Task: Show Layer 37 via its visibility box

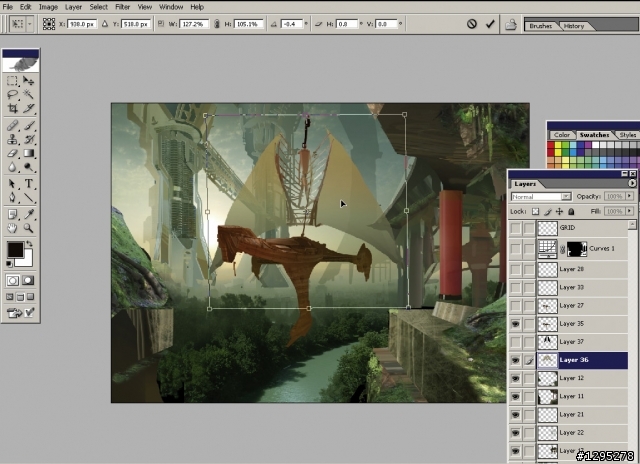Action: point(516,342)
